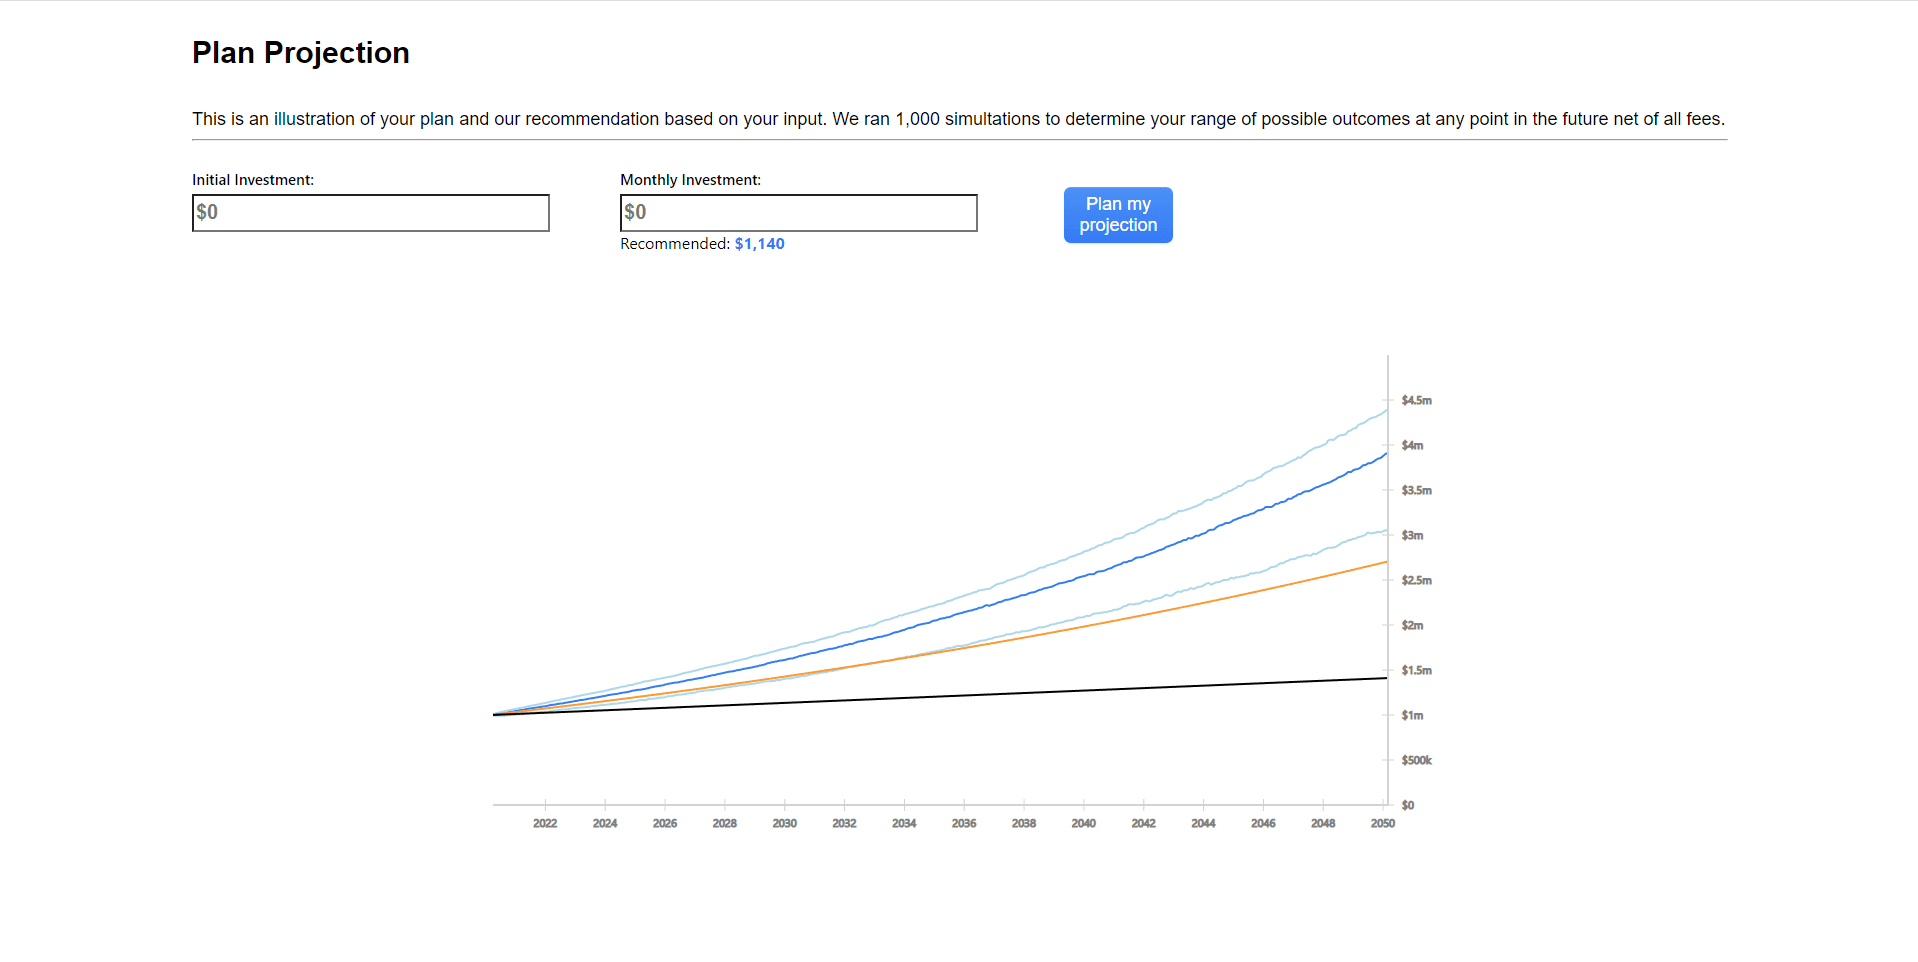1918x962 pixels.
Task: Click the recommended $1,140 amount link
Action: (x=759, y=244)
